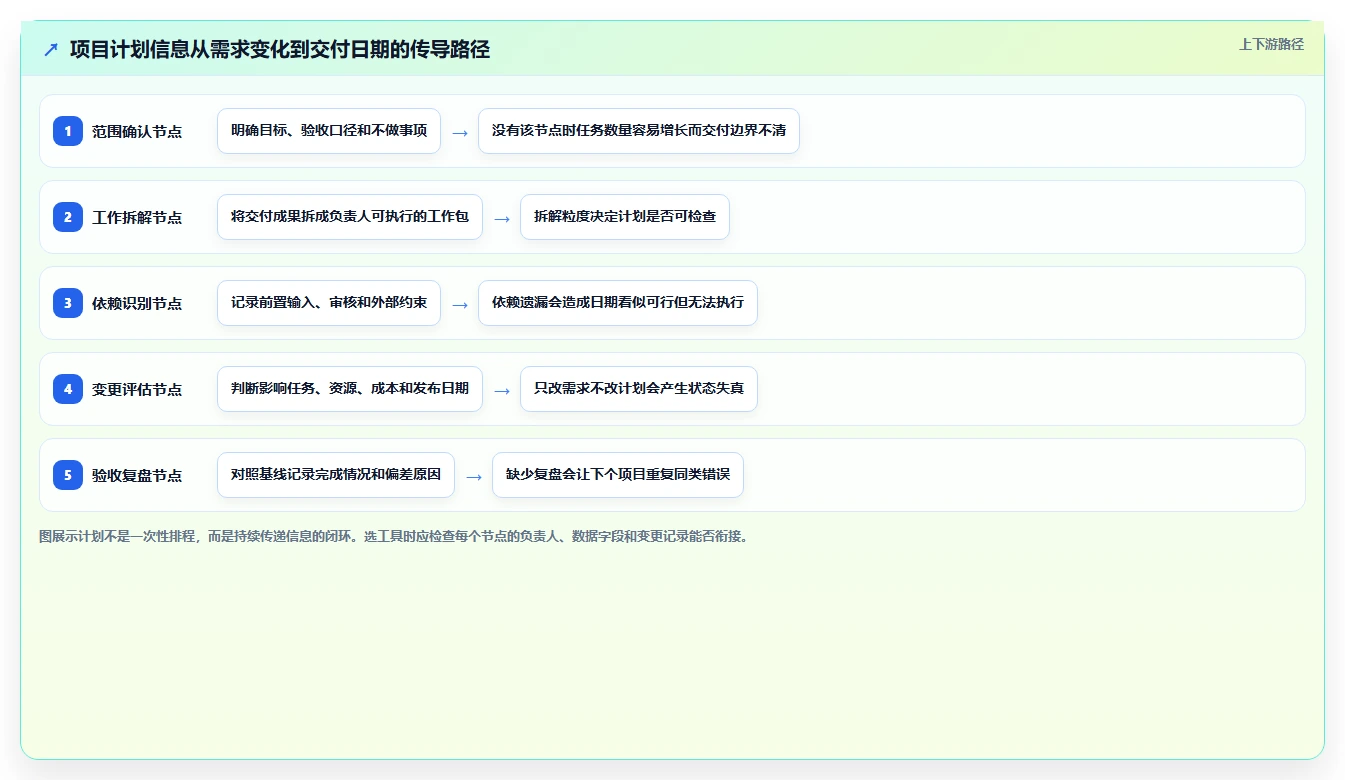1345x780 pixels.
Task: Select the 变更评估节点 label
Action: pyautogui.click(x=137, y=390)
